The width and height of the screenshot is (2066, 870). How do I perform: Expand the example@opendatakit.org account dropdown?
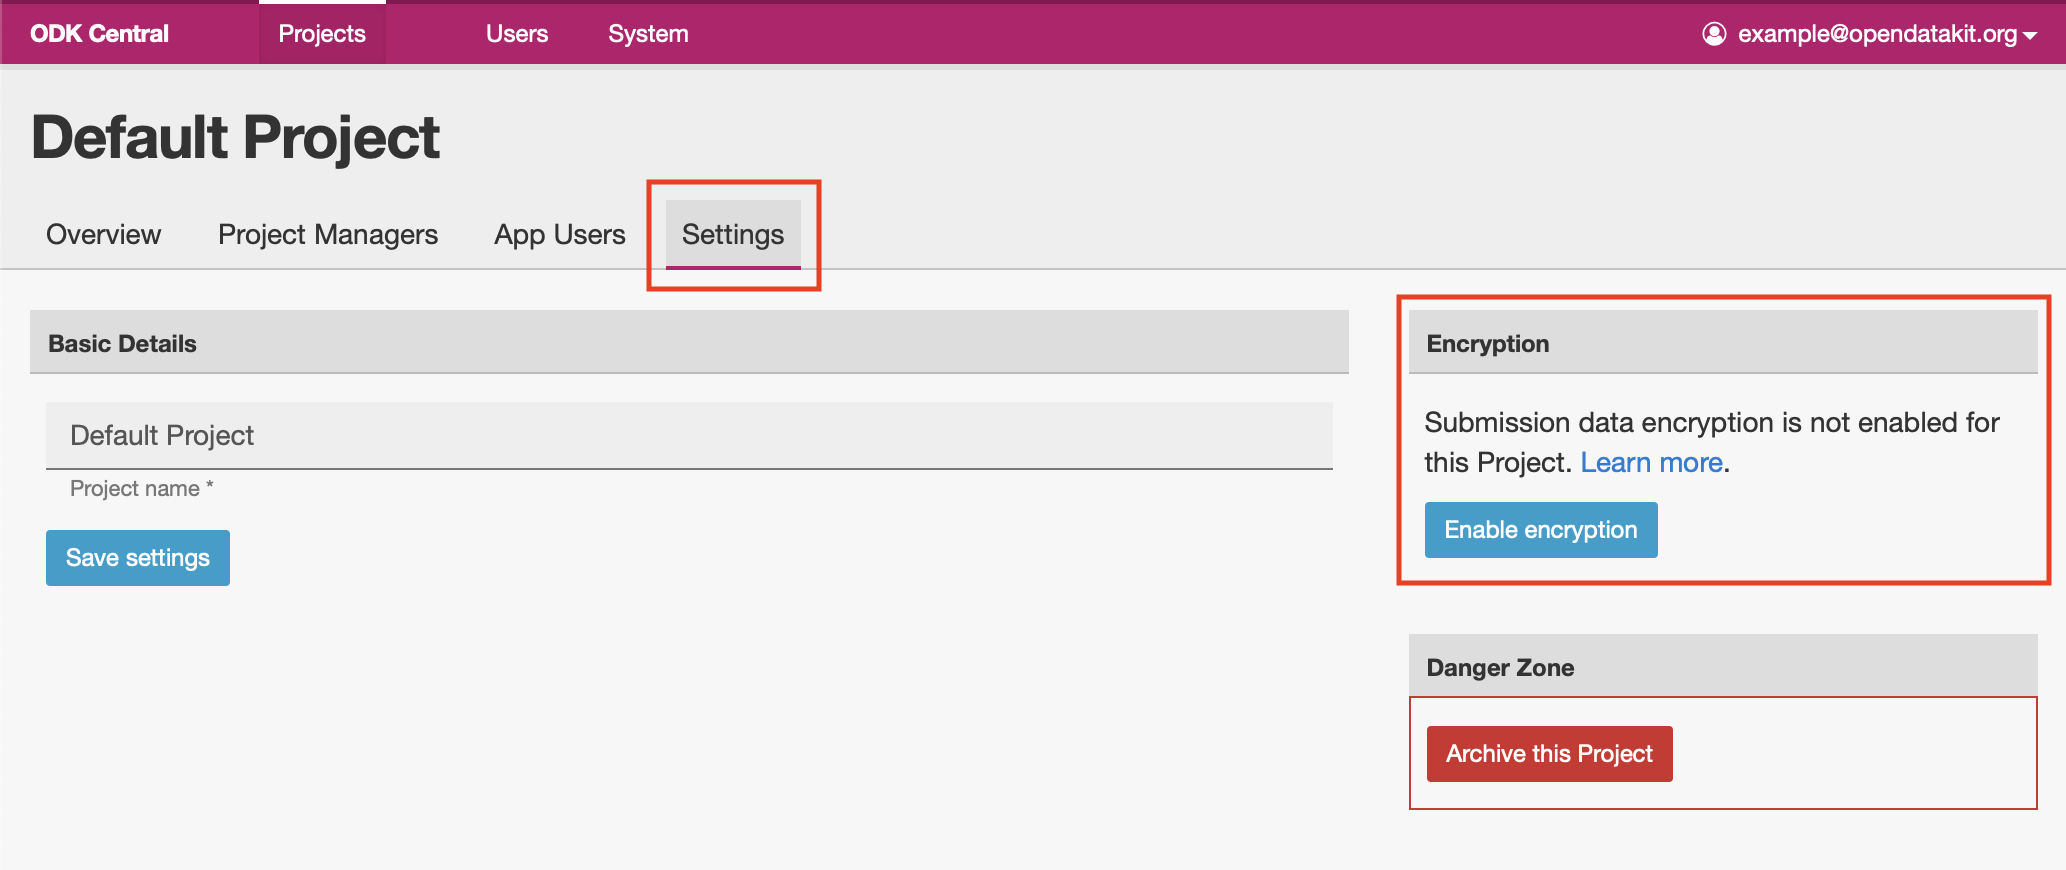coord(1869,34)
